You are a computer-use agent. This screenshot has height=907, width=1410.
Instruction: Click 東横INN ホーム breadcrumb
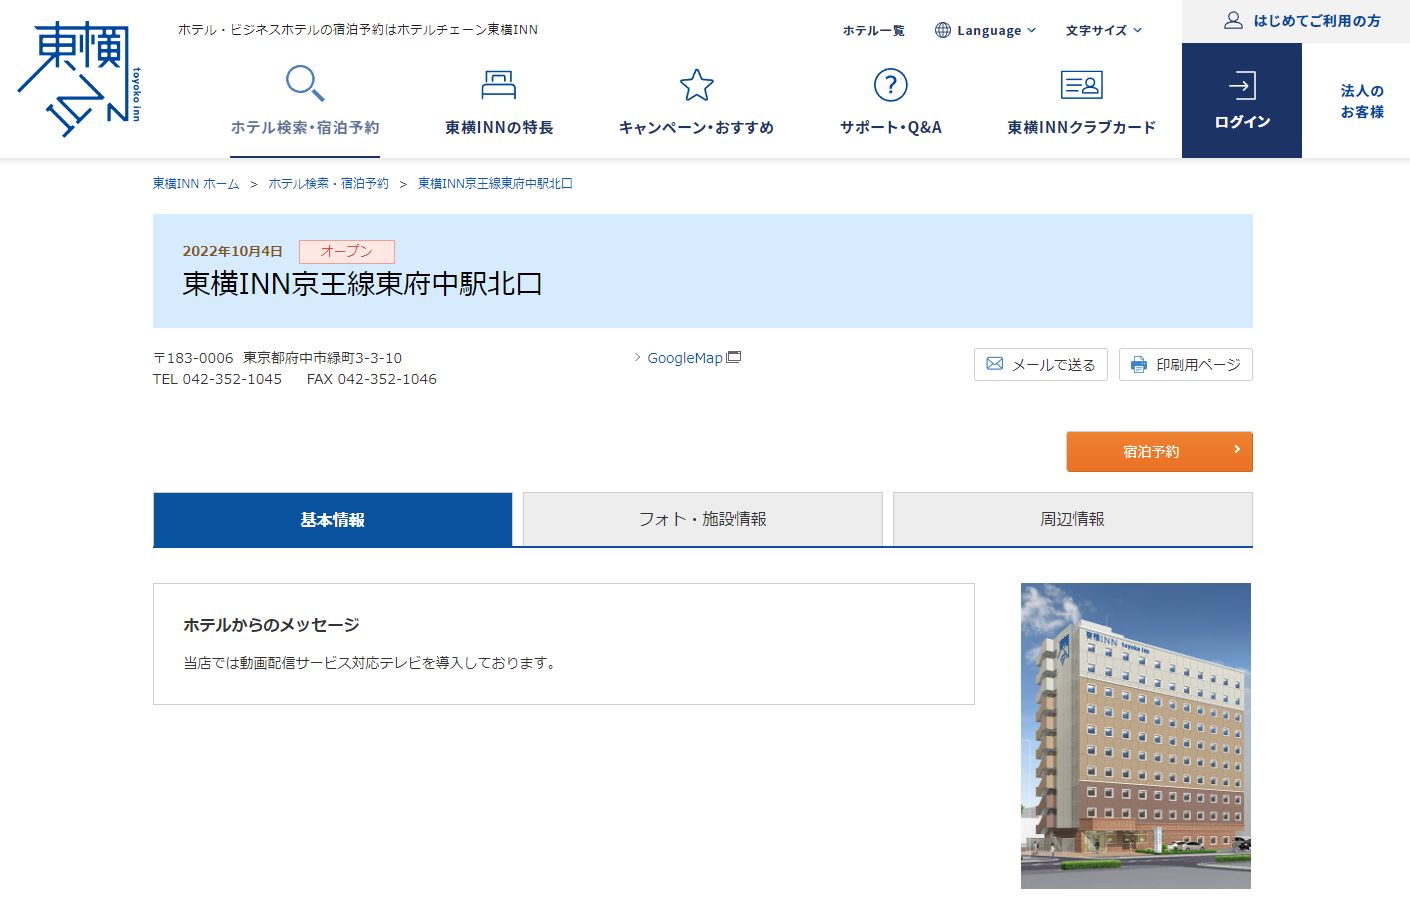point(196,184)
